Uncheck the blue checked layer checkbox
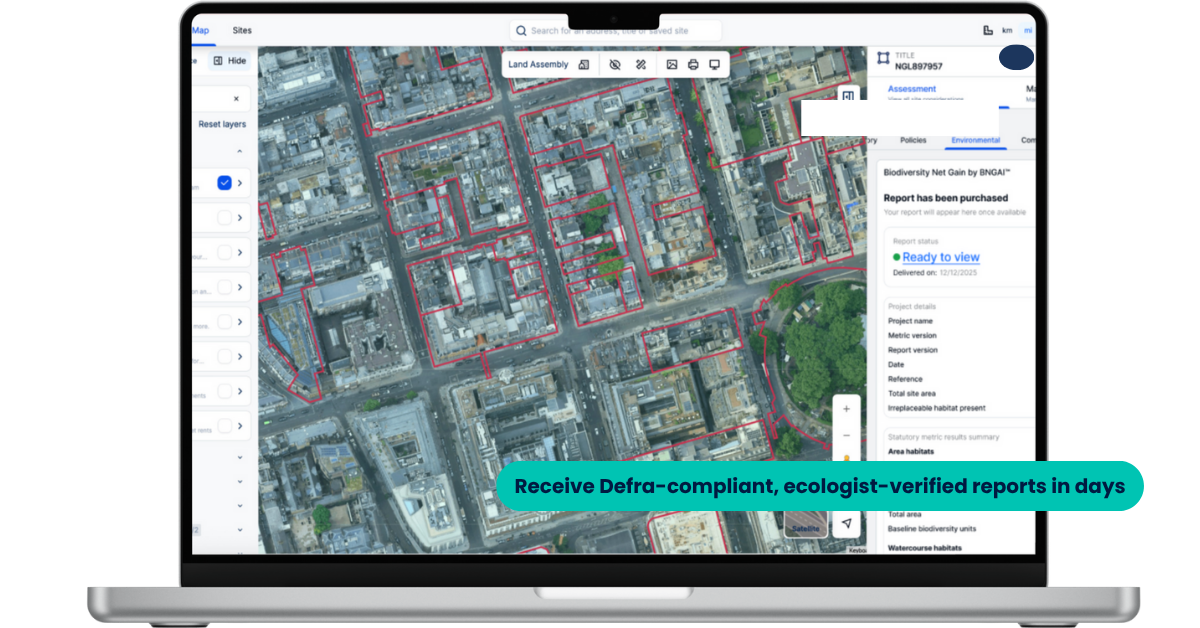This screenshot has height=628, width=1200. [224, 183]
